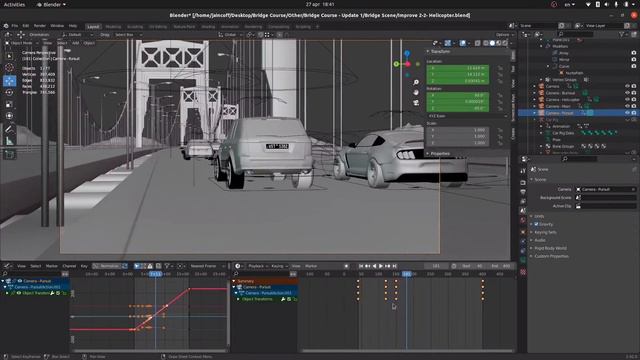Open Activities in the top bar
This screenshot has height=360, width=640.
[x=14, y=4]
